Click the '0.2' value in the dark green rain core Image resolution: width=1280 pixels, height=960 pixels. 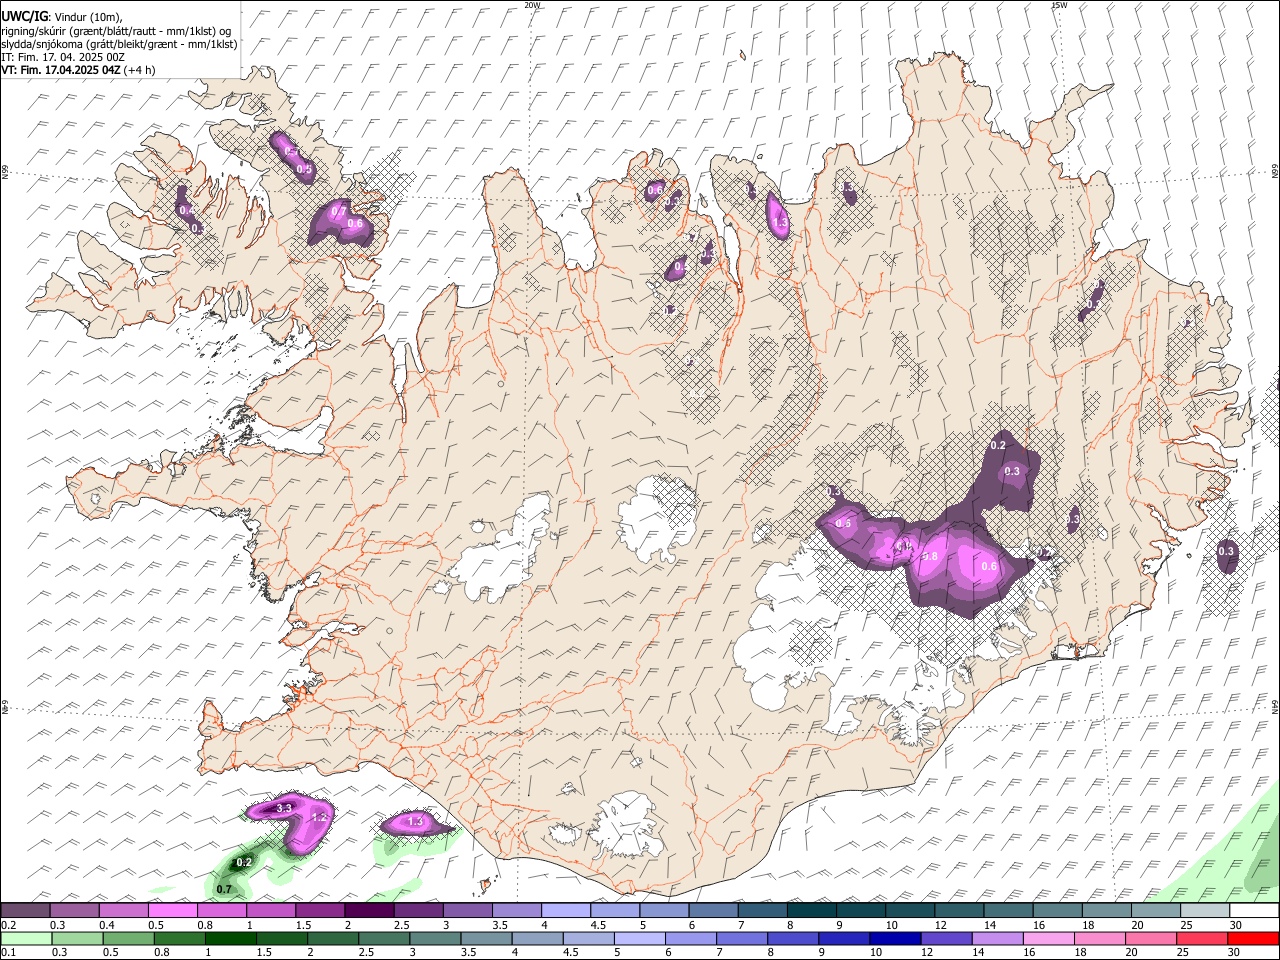[x=244, y=862]
